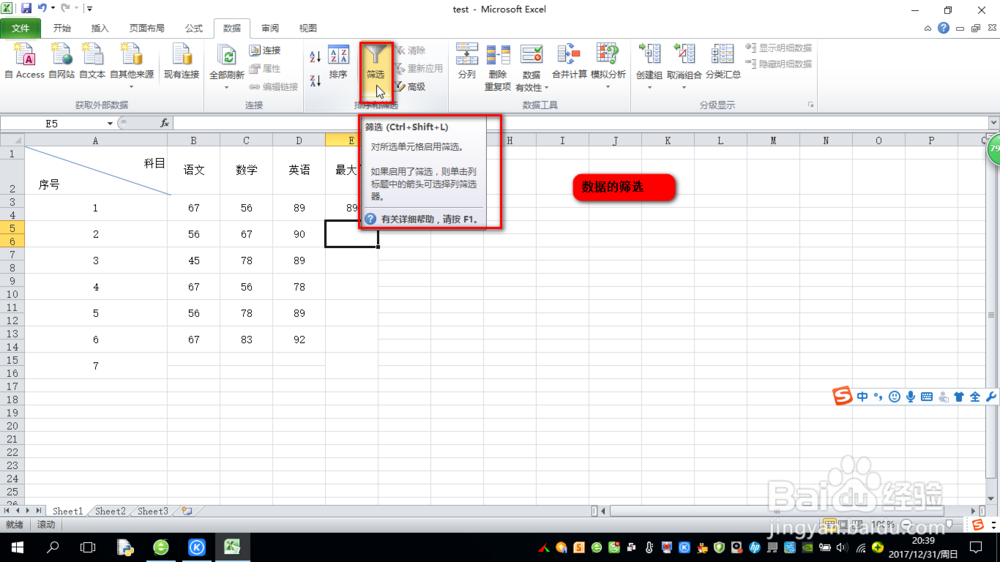Go to the first sheet navigation arrow
Image resolution: width=1000 pixels, height=562 pixels.
pyautogui.click(x=6, y=511)
